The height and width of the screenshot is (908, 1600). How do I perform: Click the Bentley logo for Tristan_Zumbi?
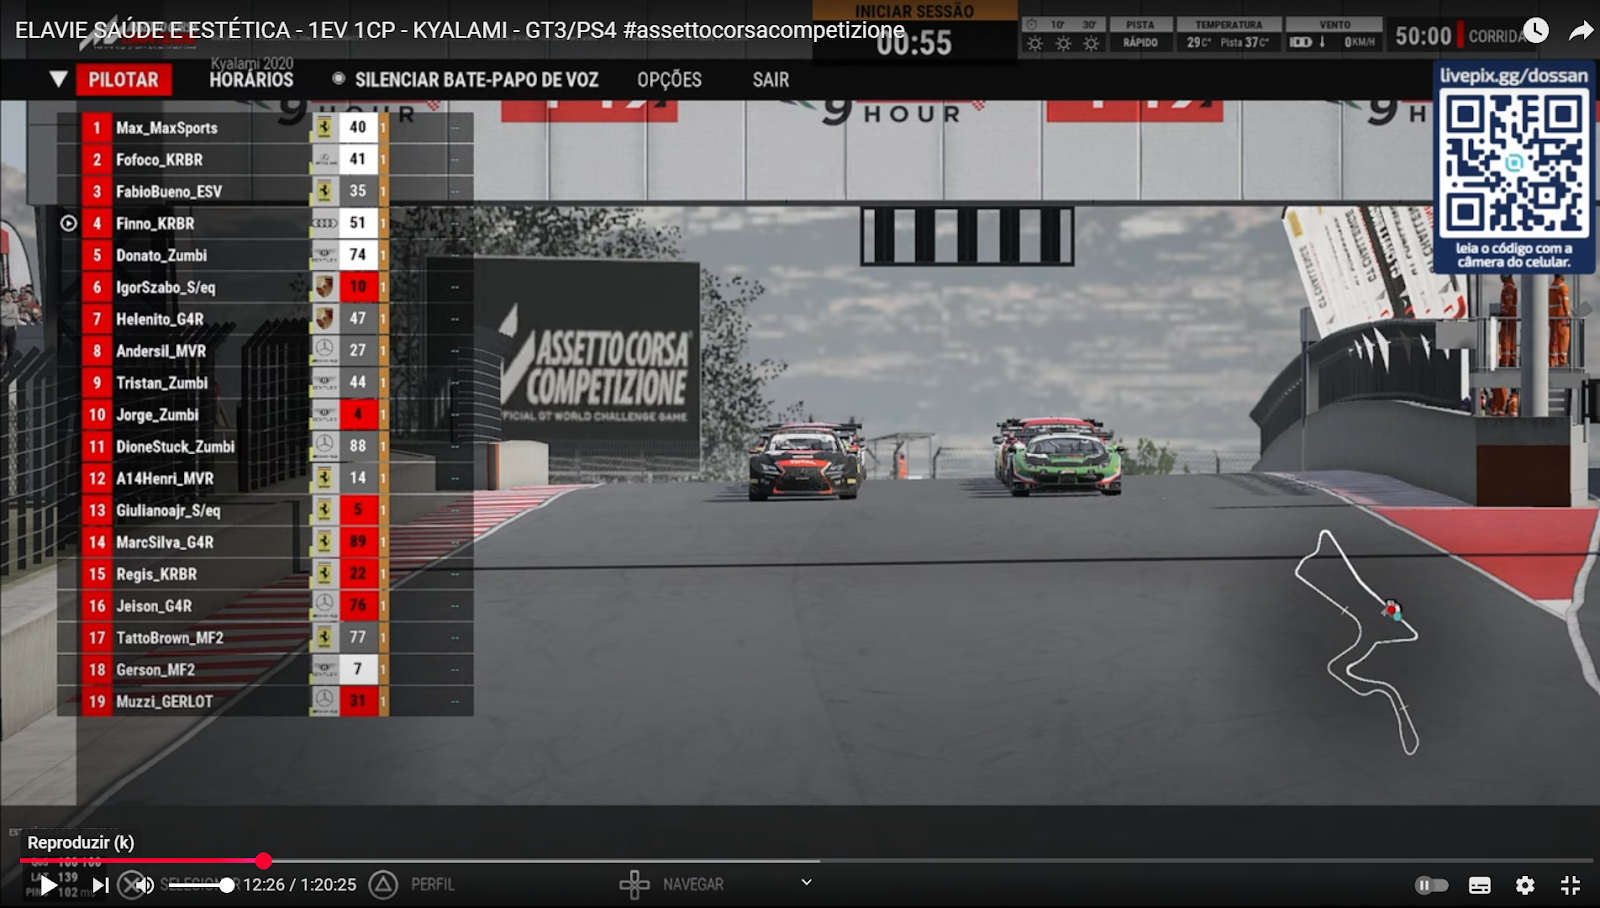point(325,382)
